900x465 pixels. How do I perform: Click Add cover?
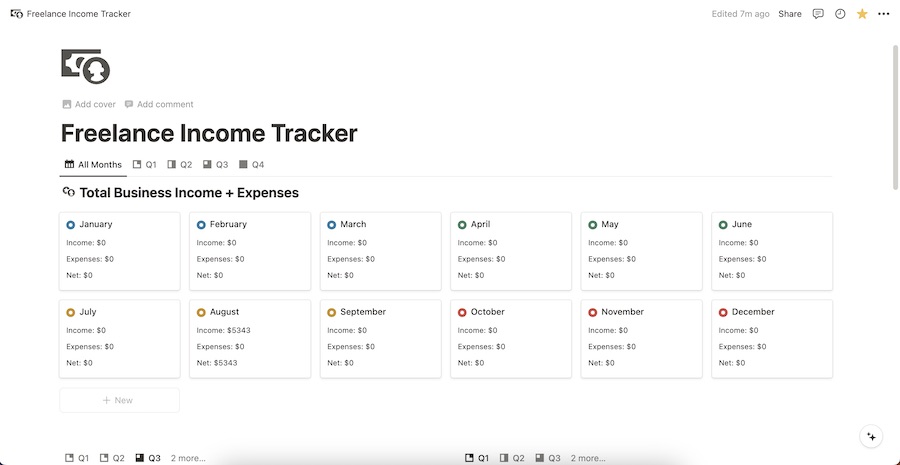pyautogui.click(x=89, y=104)
